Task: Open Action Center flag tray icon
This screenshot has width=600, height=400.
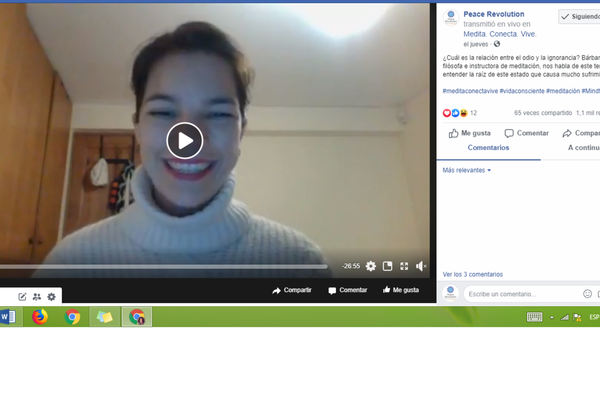Action: click(577, 317)
